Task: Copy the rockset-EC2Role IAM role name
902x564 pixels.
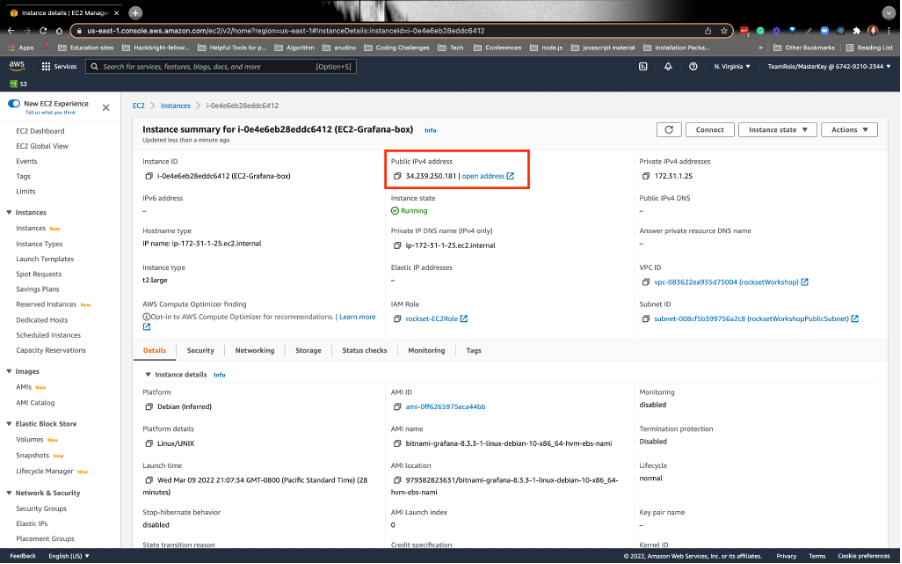Action: pos(397,319)
